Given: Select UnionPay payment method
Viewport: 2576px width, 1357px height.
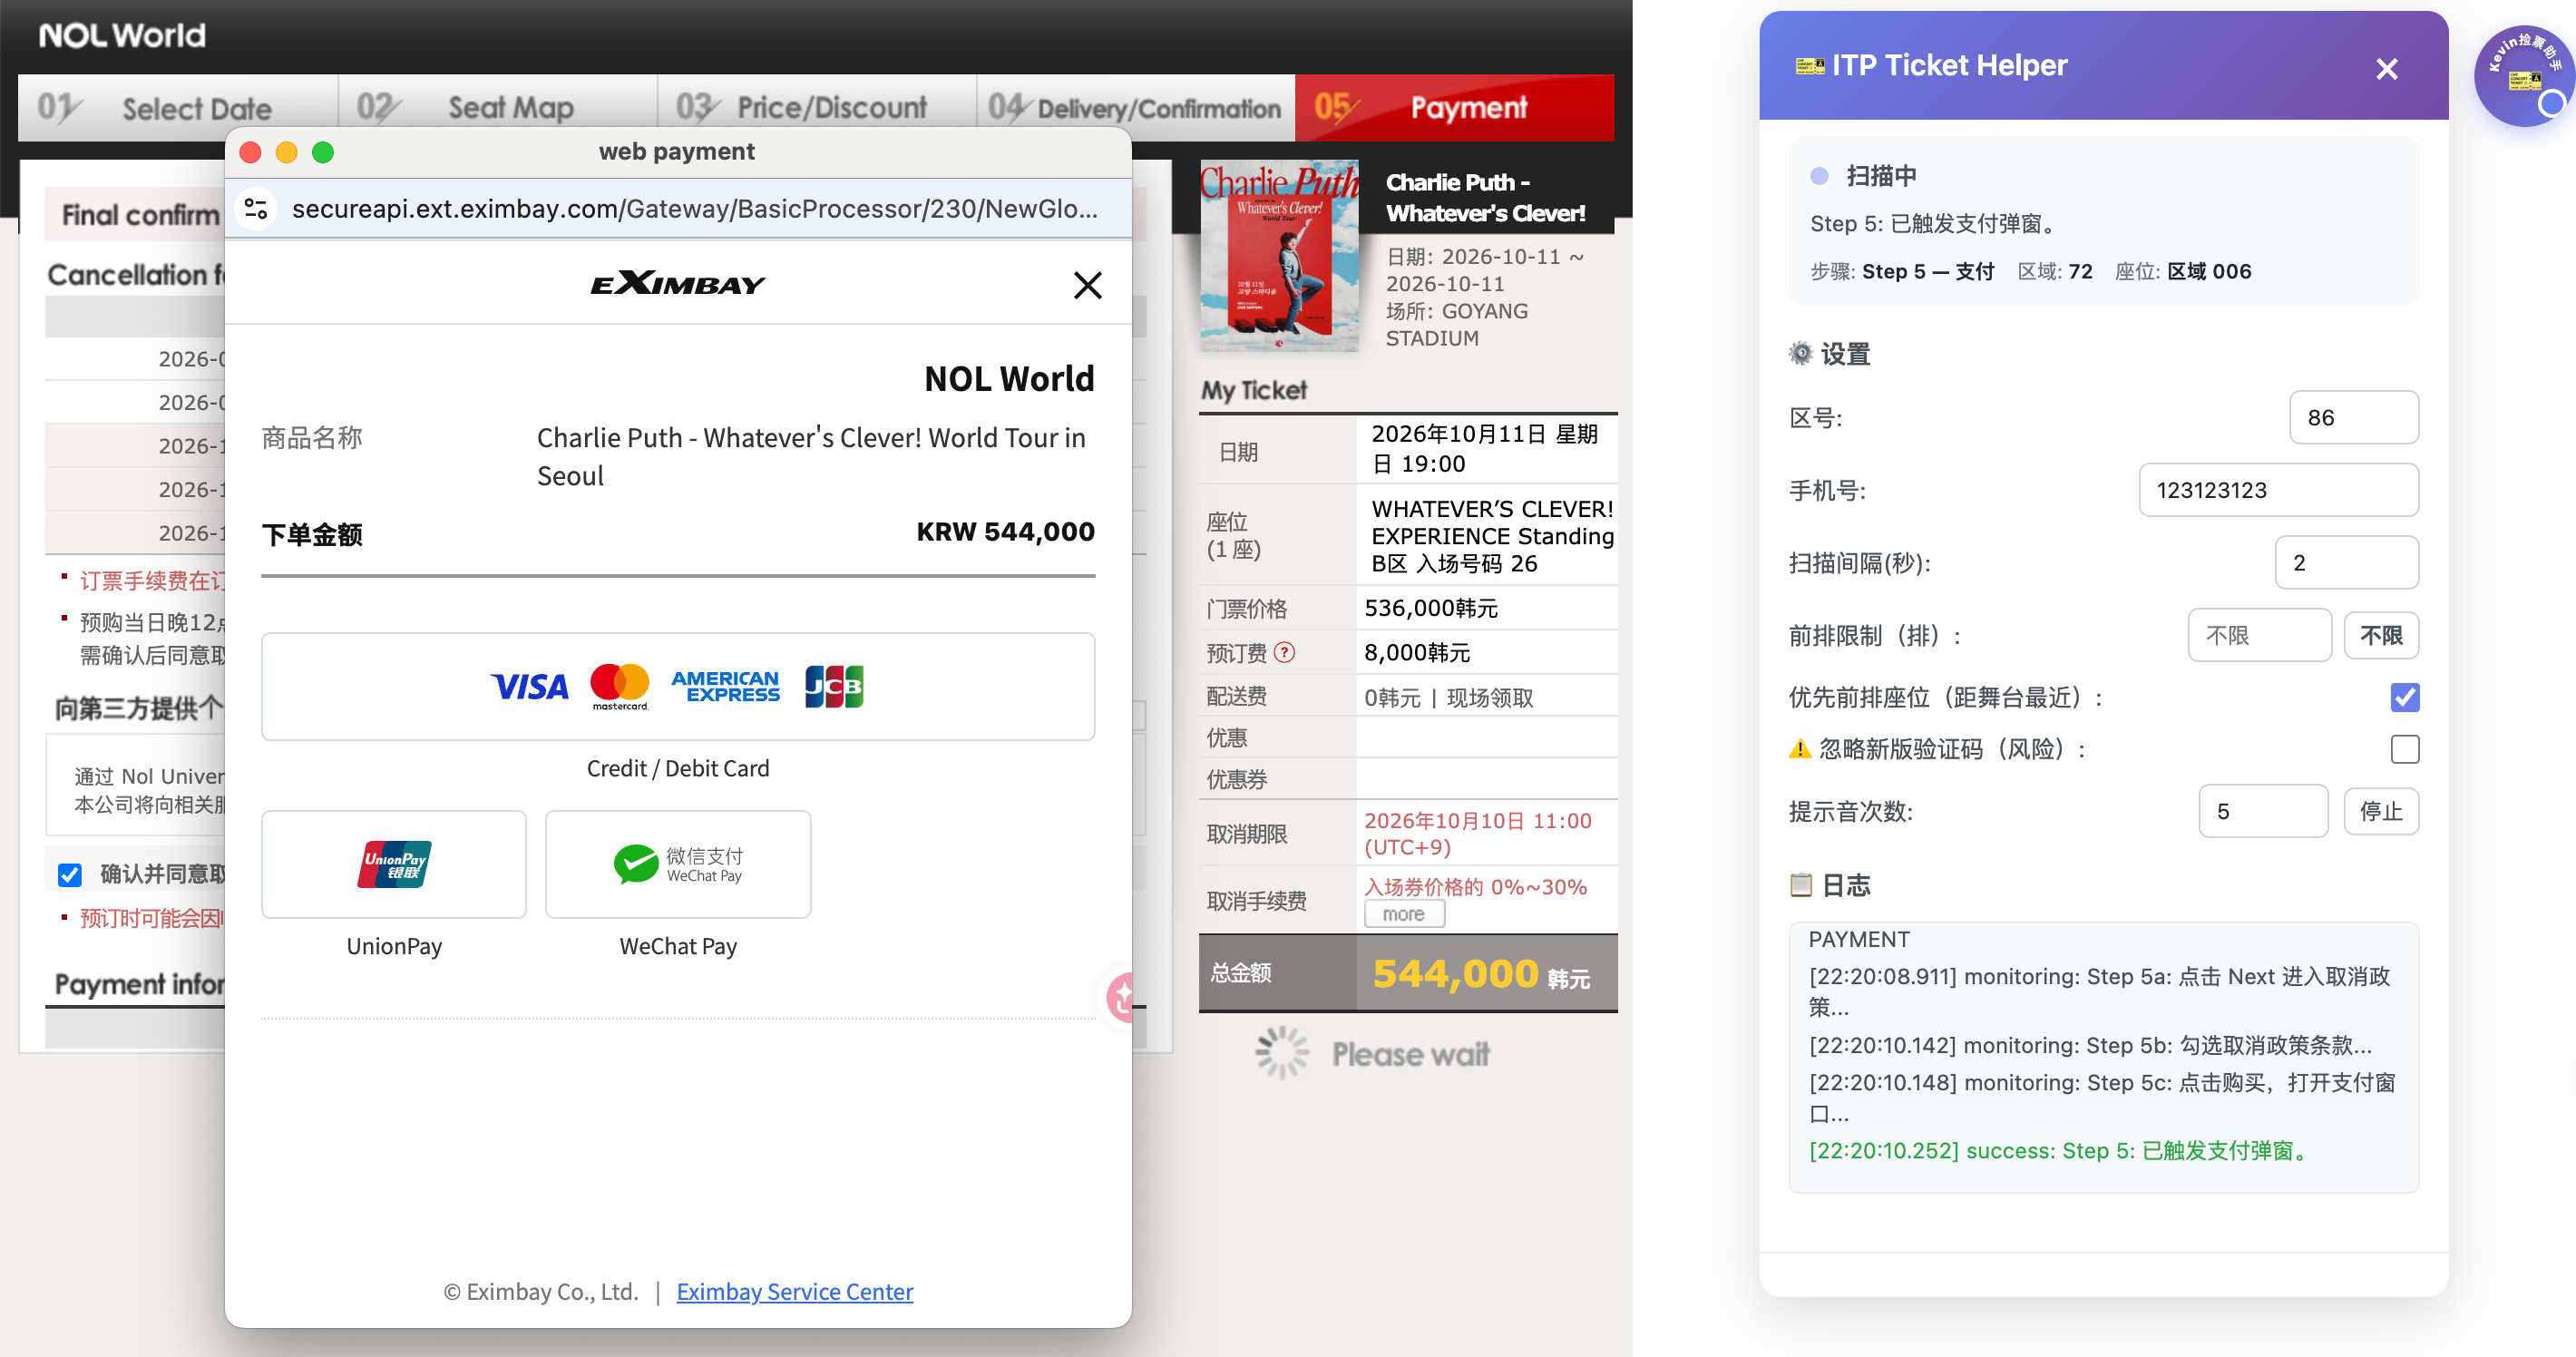Looking at the screenshot, I should [x=394, y=864].
